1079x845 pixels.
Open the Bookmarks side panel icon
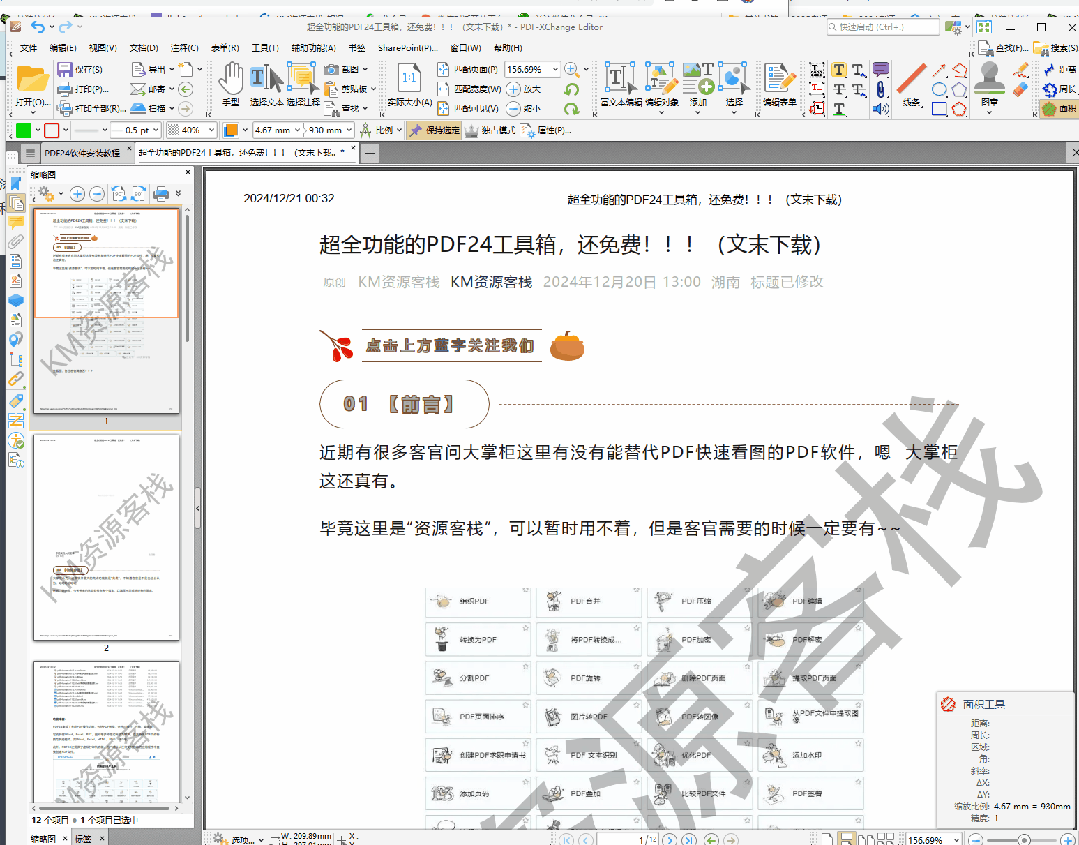click(15, 184)
